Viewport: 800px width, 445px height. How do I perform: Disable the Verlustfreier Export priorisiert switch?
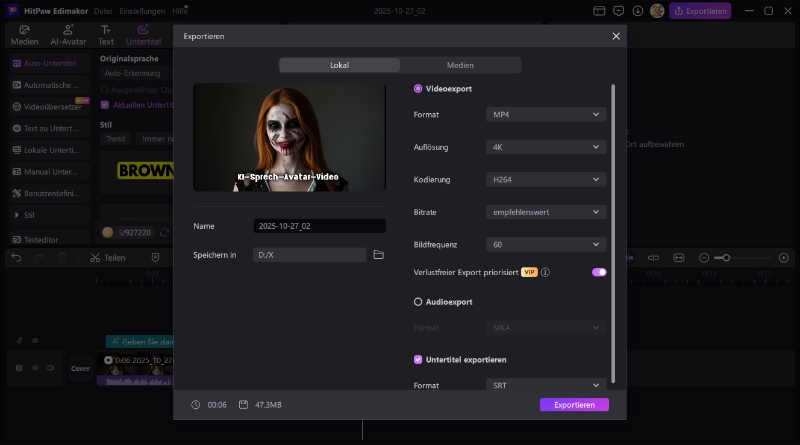pyautogui.click(x=599, y=273)
